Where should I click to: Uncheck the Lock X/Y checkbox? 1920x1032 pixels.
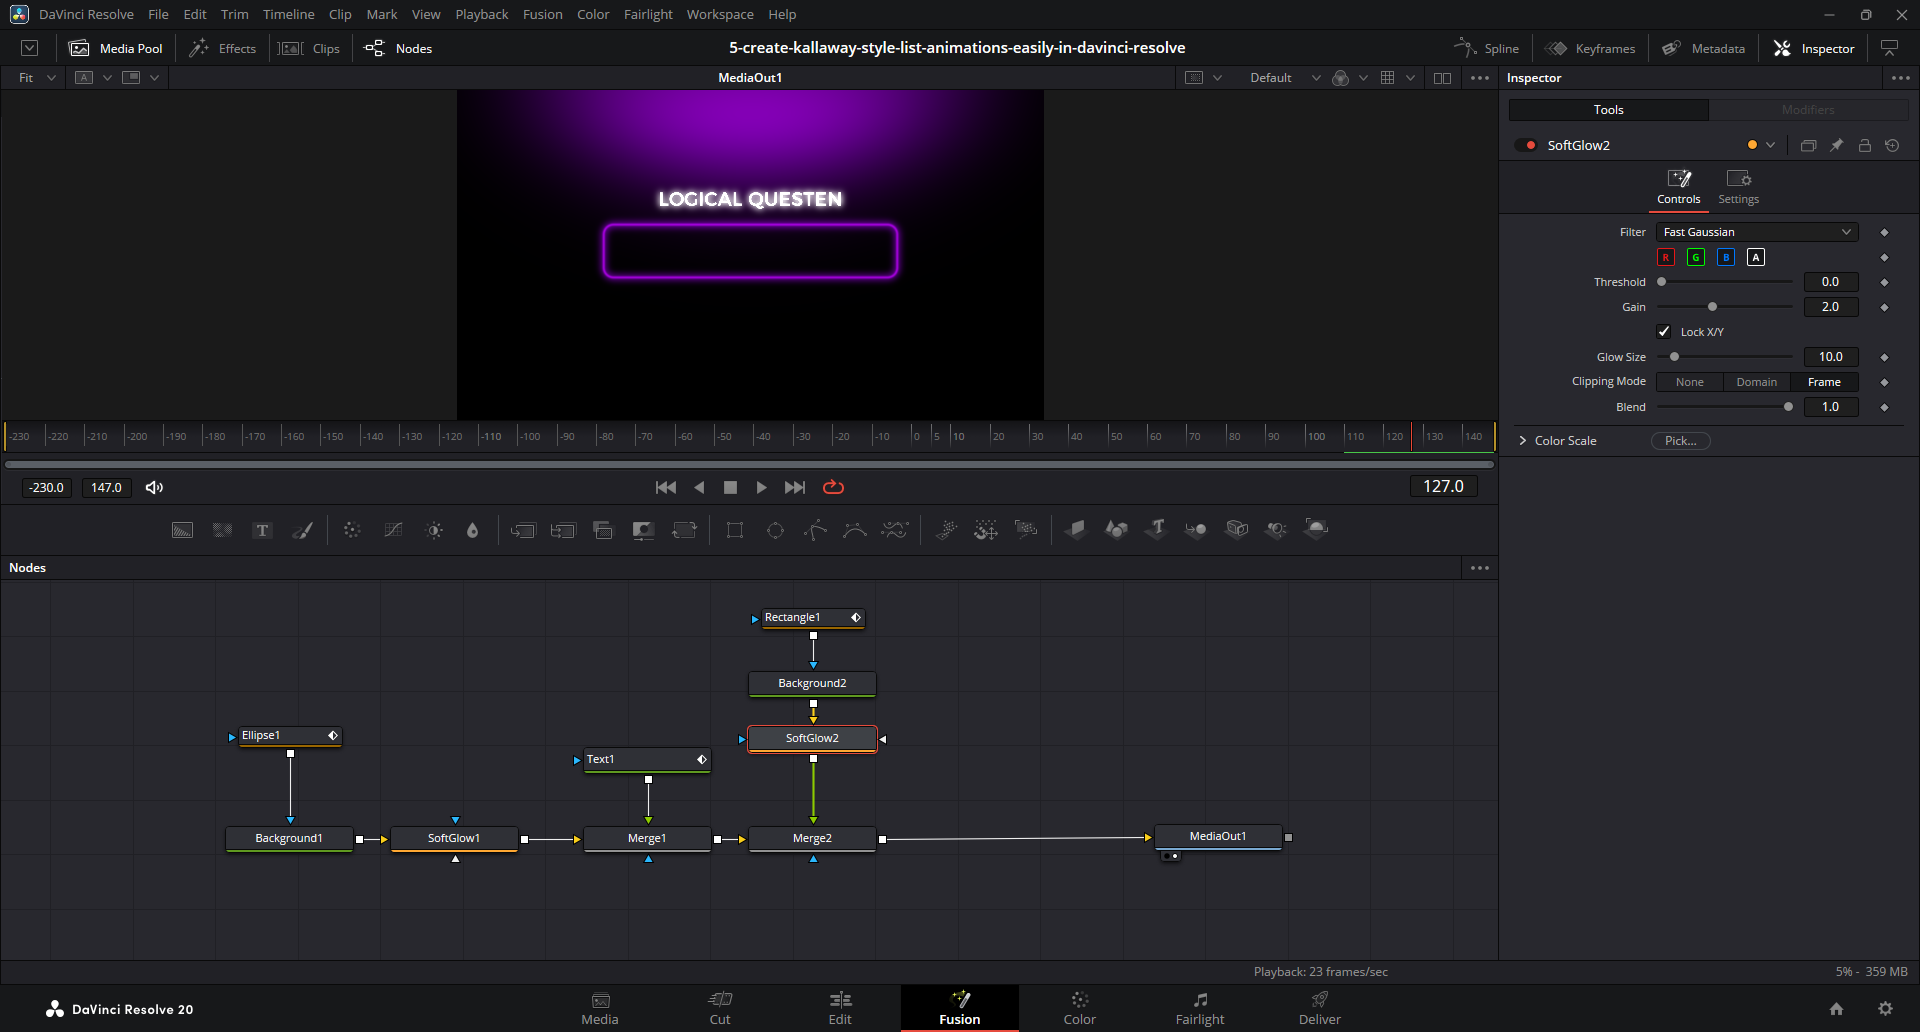click(1664, 332)
